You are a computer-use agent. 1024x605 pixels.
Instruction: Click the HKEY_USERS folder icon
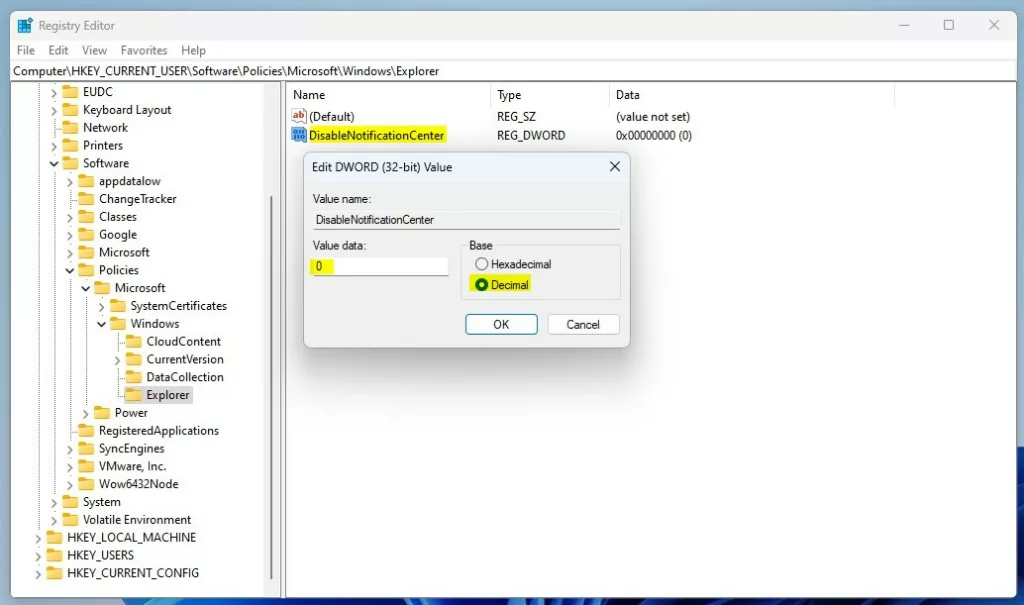click(x=54, y=555)
